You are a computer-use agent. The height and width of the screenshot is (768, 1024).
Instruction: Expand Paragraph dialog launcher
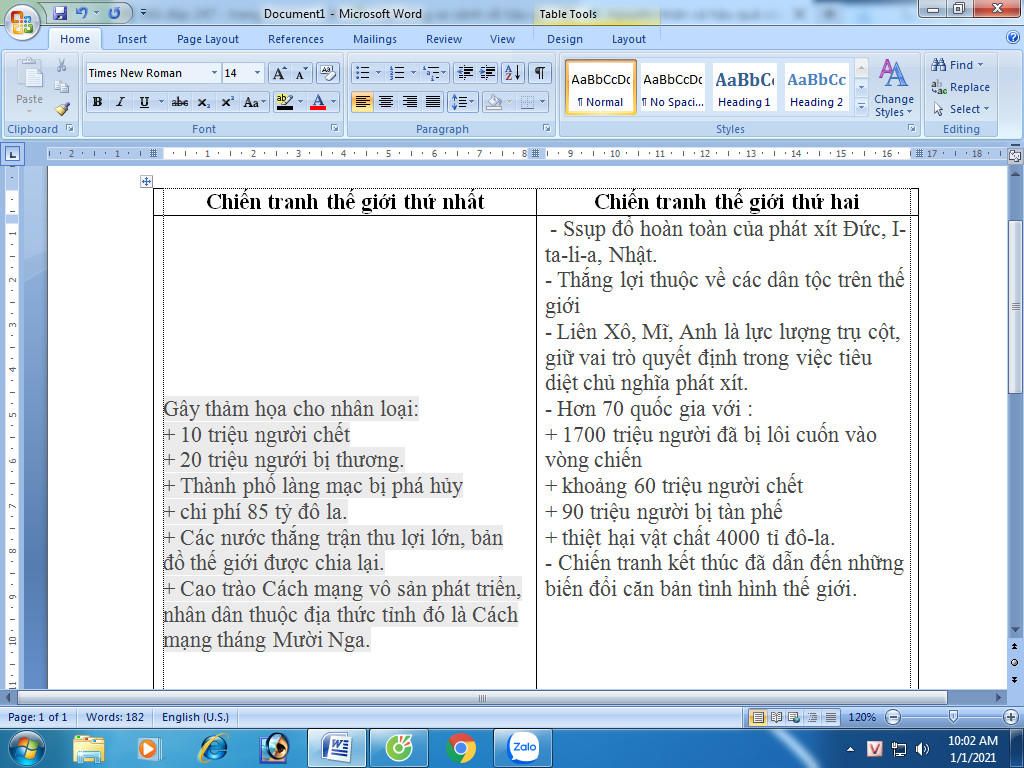(x=547, y=128)
